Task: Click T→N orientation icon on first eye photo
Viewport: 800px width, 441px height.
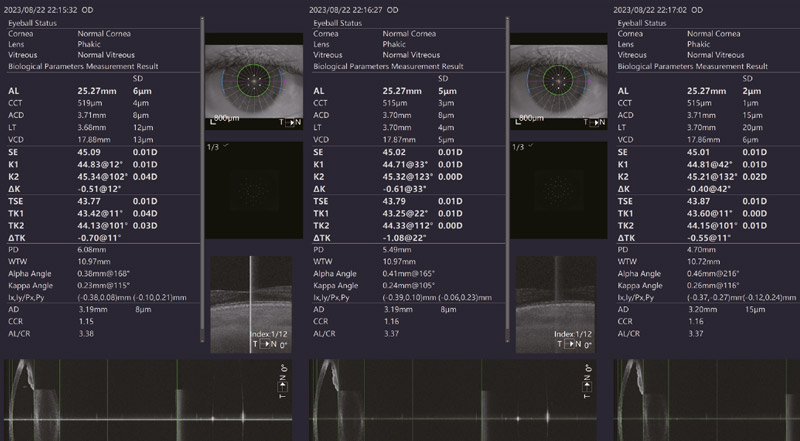Action: tap(290, 122)
